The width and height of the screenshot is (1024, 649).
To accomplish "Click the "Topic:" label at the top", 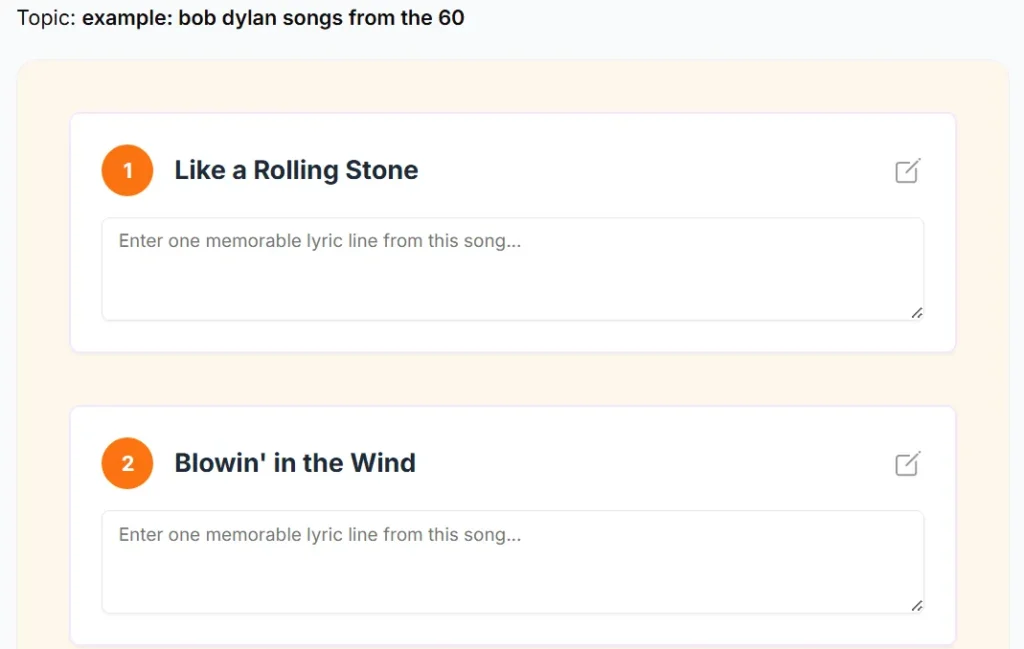I will click(x=46, y=17).
